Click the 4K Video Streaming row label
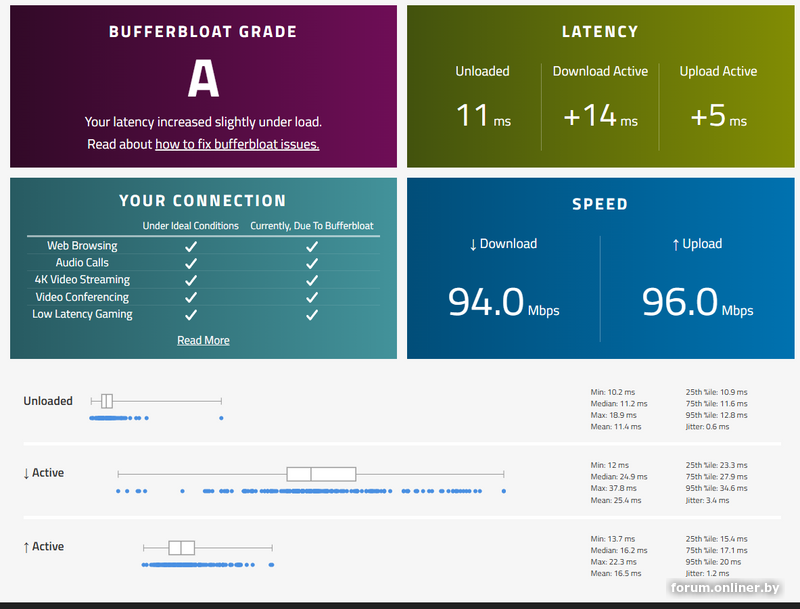800x609 pixels. pyautogui.click(x=82, y=280)
